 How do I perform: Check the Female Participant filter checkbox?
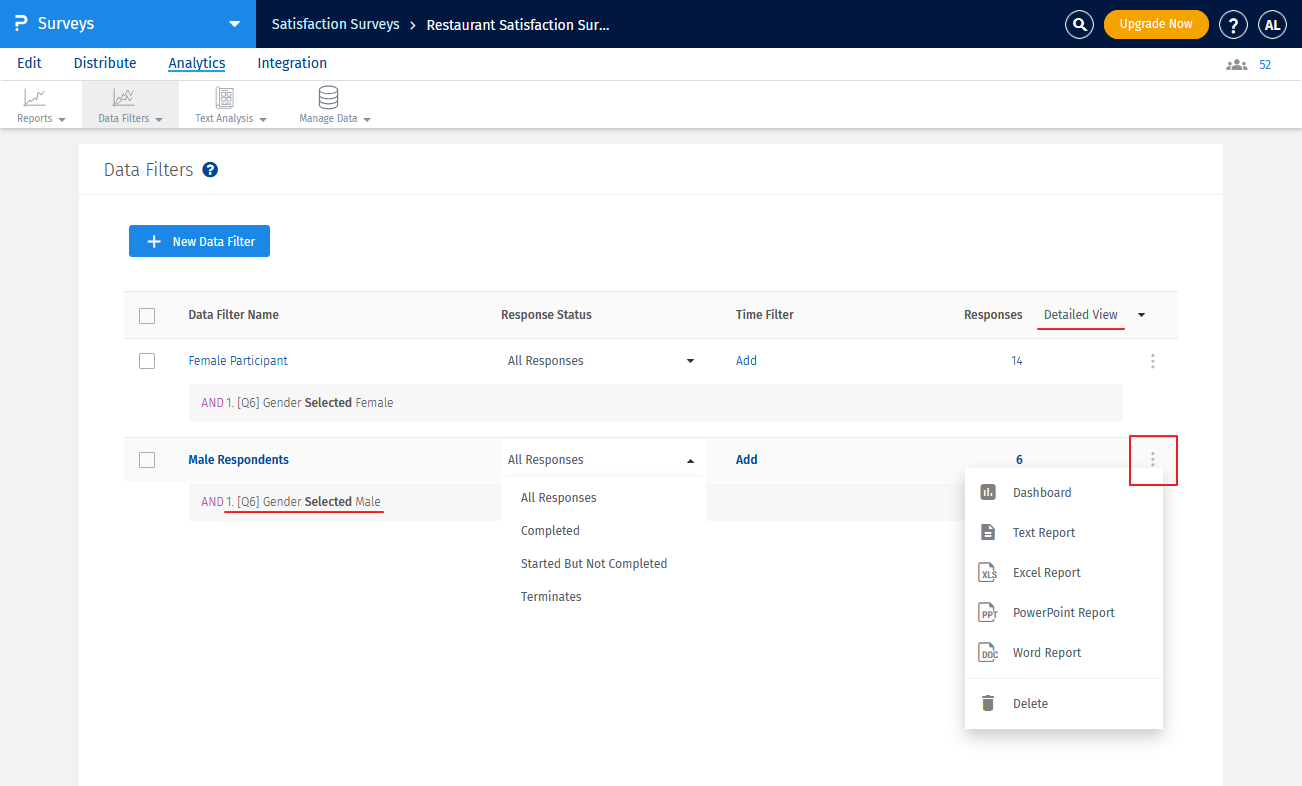pos(147,361)
